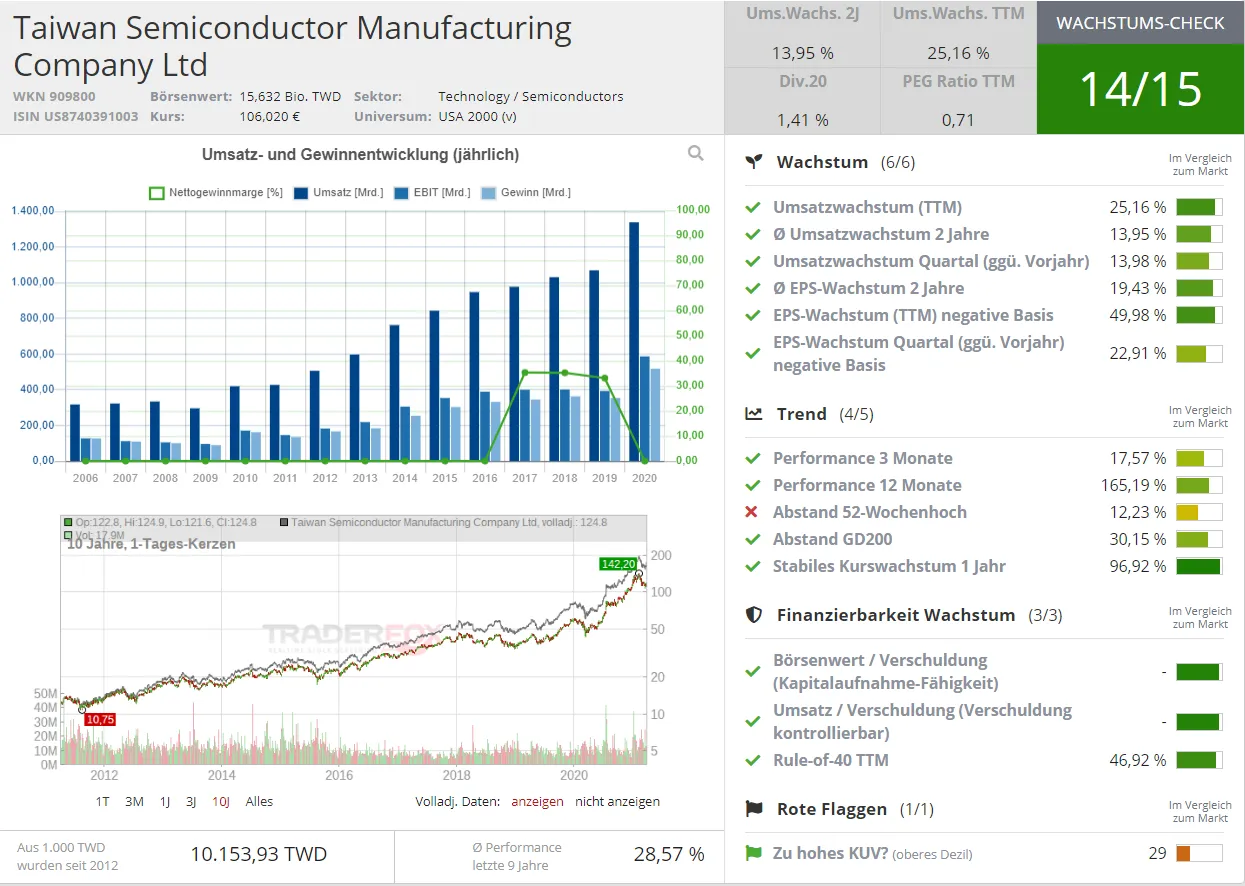Click checkmark beside Performance 3 Monate
This screenshot has height=886, width=1245.
[754, 458]
